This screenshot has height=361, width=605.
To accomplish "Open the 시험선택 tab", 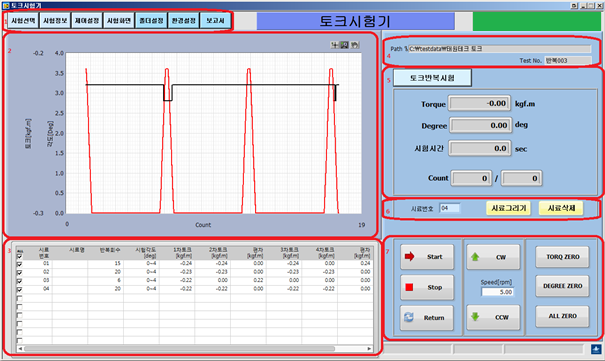I will tap(23, 20).
